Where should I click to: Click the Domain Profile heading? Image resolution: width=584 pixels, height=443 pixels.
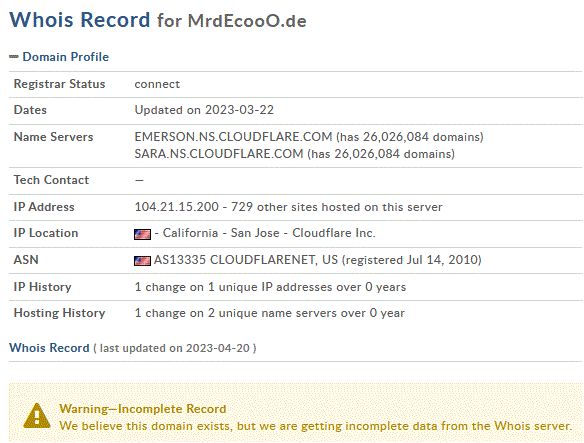[x=66, y=57]
